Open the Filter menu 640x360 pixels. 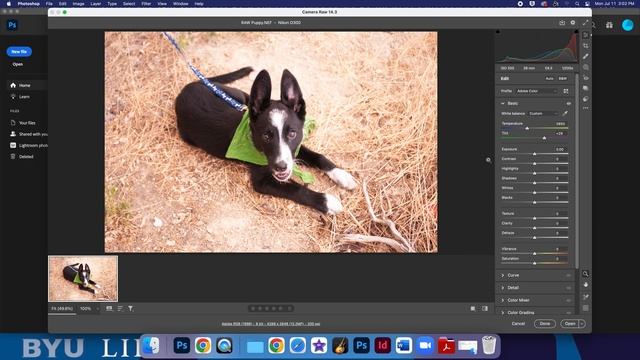[x=146, y=4]
